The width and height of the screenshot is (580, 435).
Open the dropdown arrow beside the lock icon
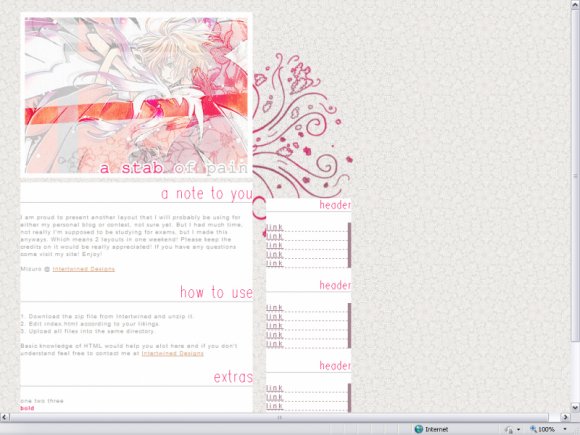coord(519,429)
